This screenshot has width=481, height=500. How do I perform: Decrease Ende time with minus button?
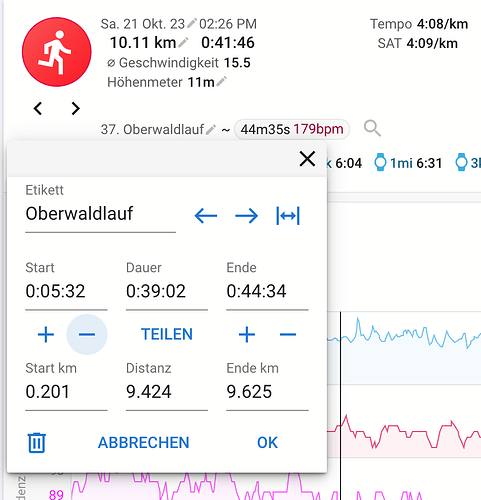pos(288,334)
